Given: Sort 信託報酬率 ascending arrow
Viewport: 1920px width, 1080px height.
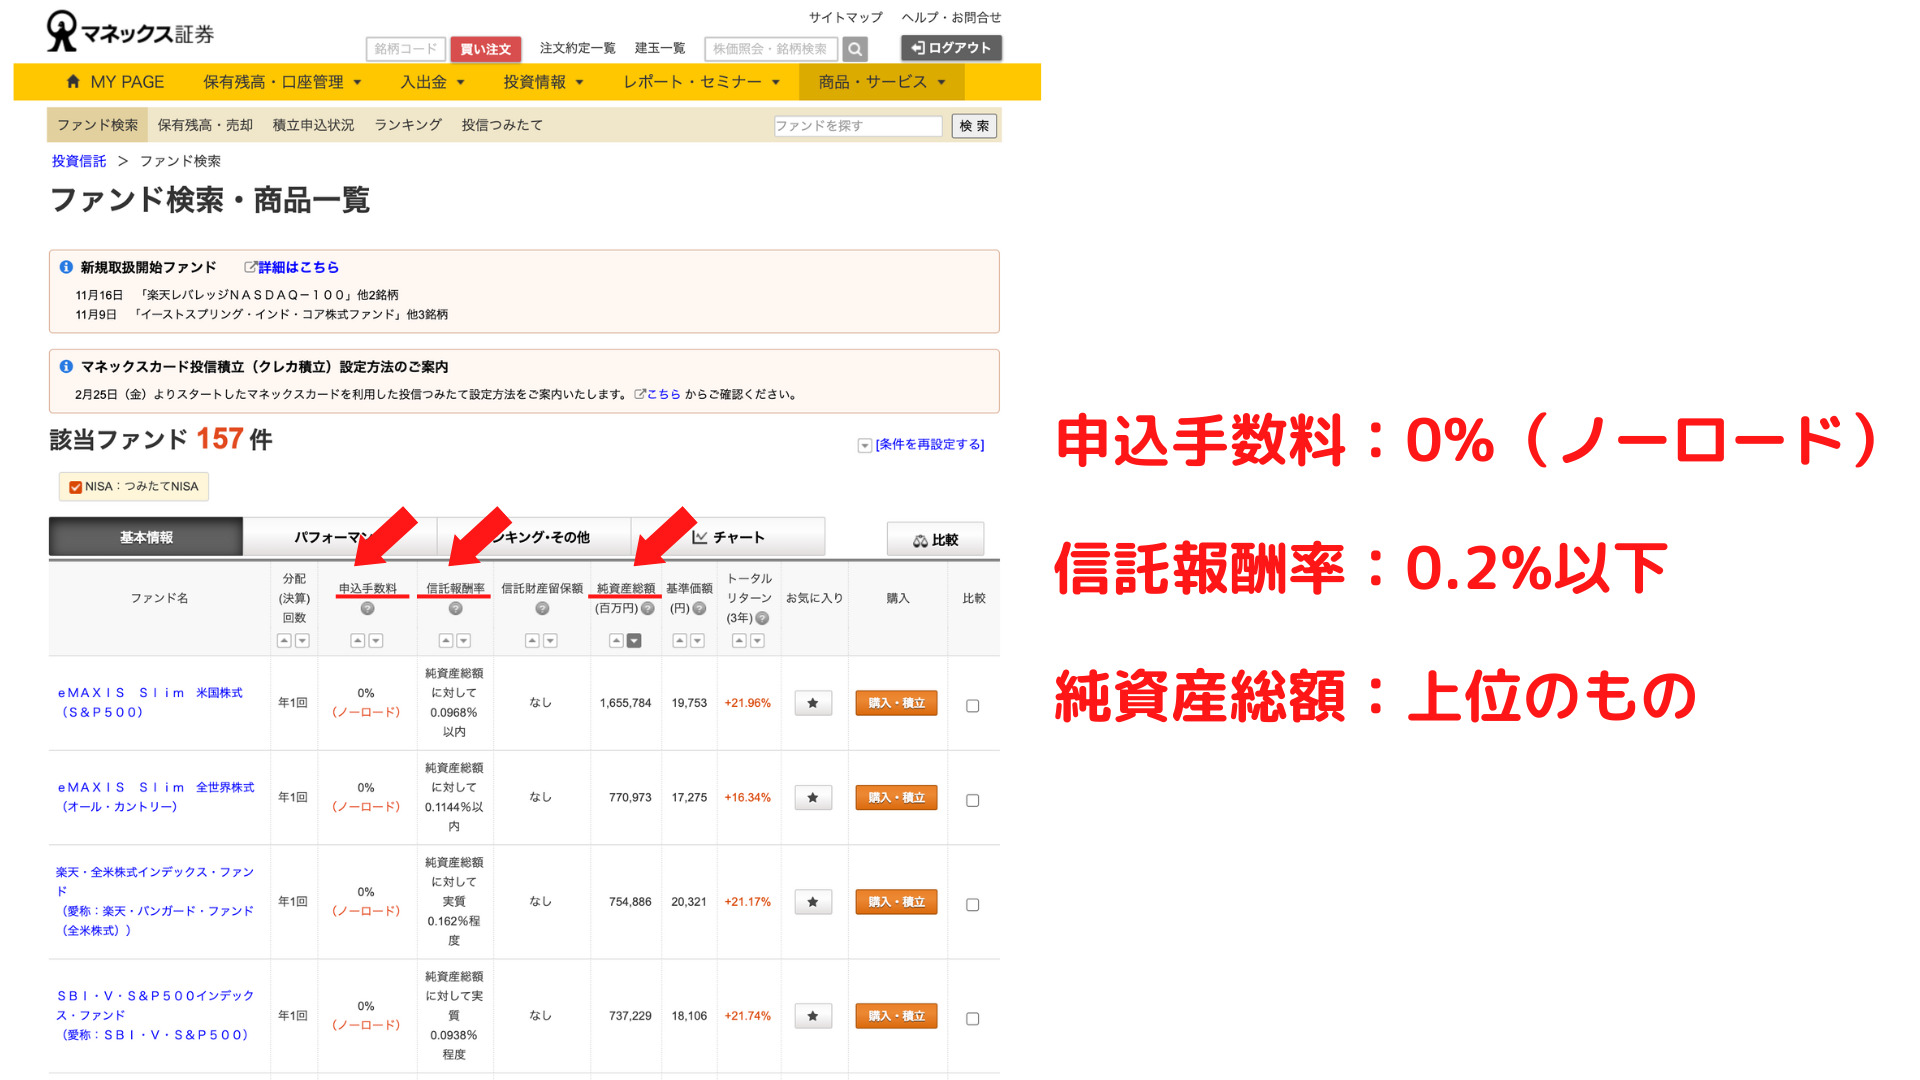Looking at the screenshot, I should (446, 641).
